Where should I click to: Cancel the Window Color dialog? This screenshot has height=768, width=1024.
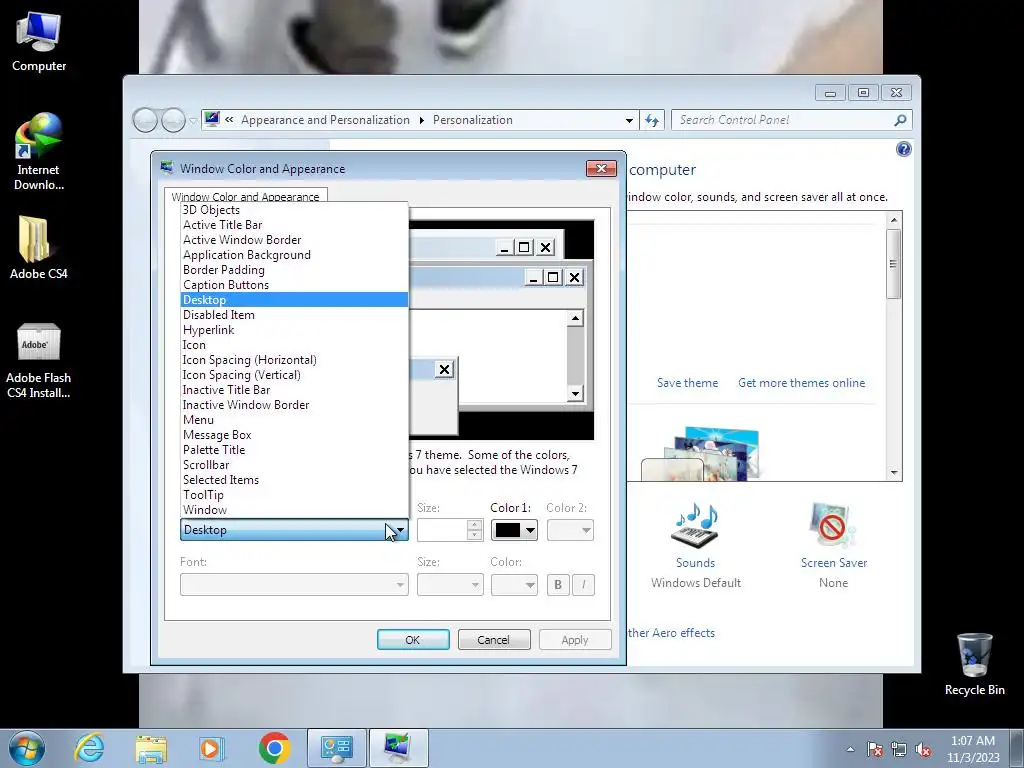point(494,640)
